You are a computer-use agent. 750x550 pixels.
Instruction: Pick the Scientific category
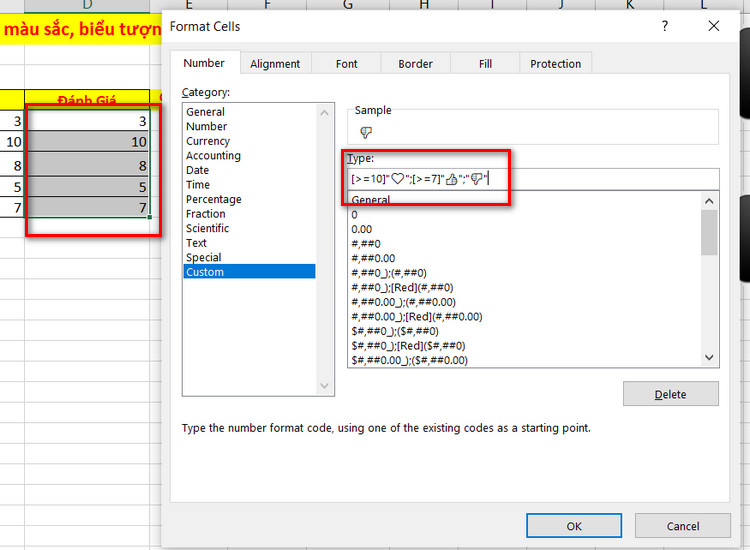pos(208,228)
